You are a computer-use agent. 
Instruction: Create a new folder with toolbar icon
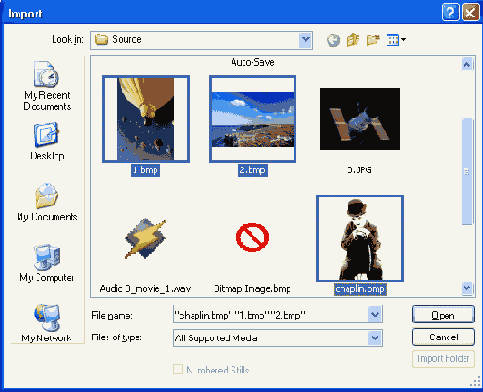point(373,40)
